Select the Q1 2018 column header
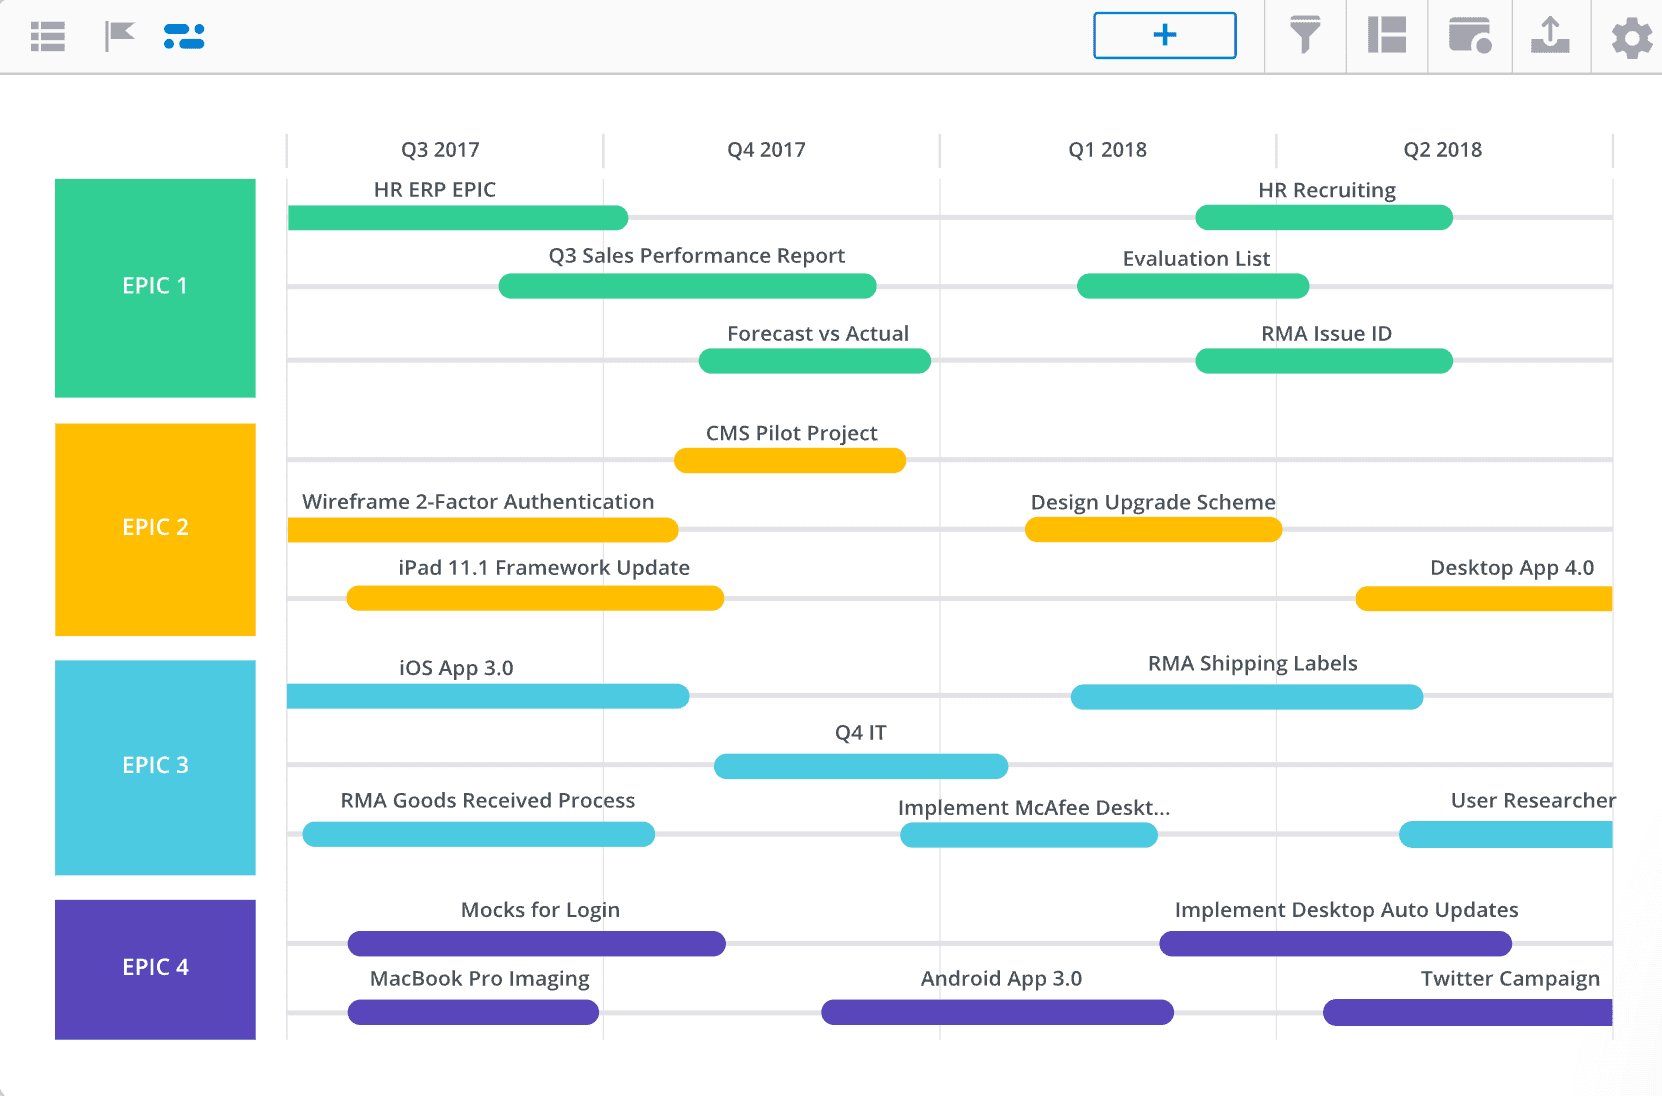This screenshot has height=1096, width=1662. coord(1107,150)
